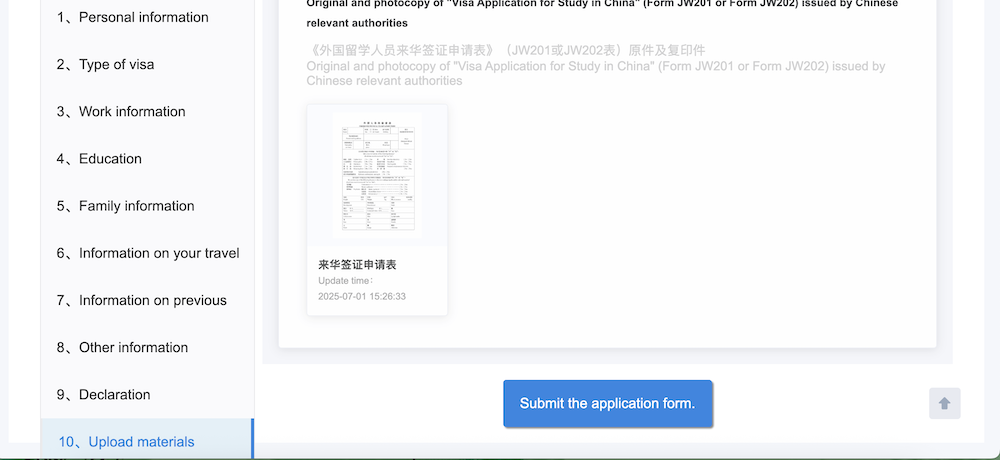Click the Update time label
The image size is (1000, 460).
click(x=346, y=281)
